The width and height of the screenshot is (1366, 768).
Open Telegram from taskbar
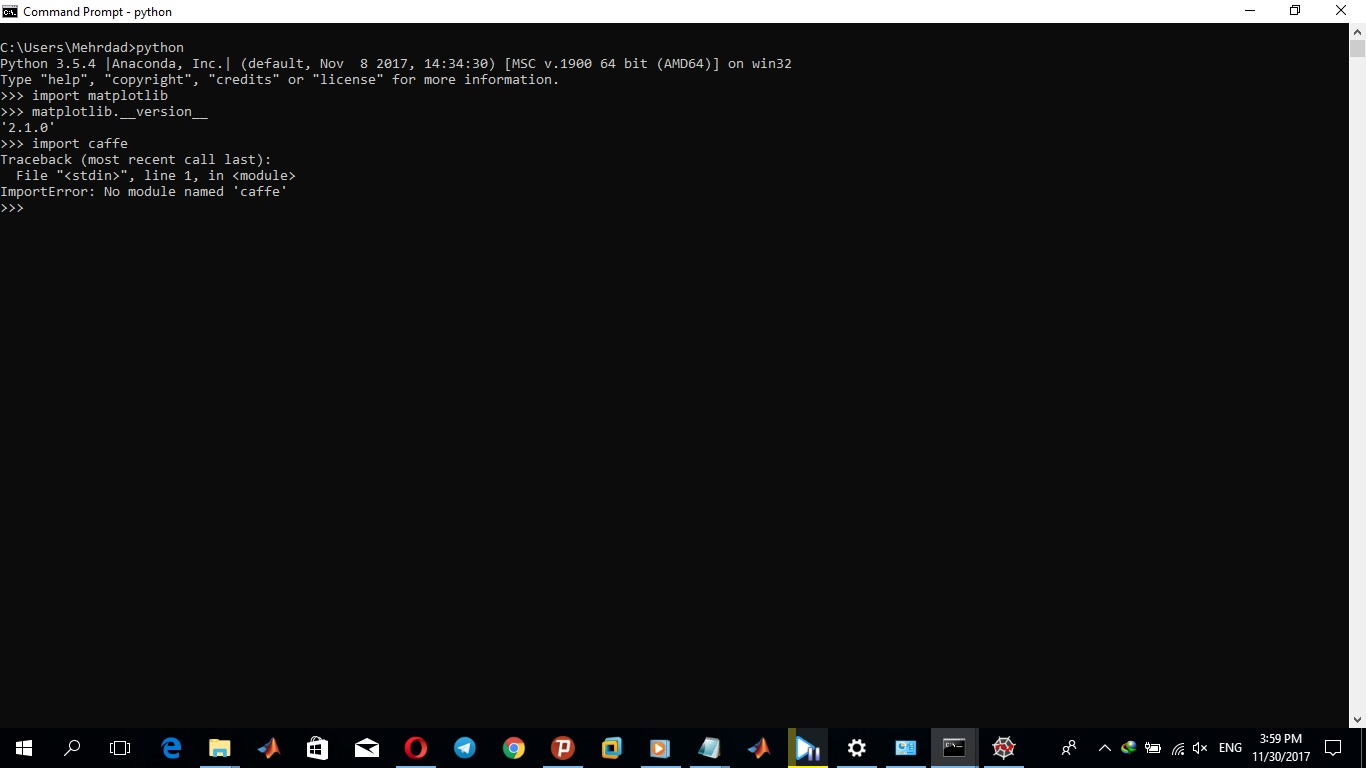click(465, 748)
